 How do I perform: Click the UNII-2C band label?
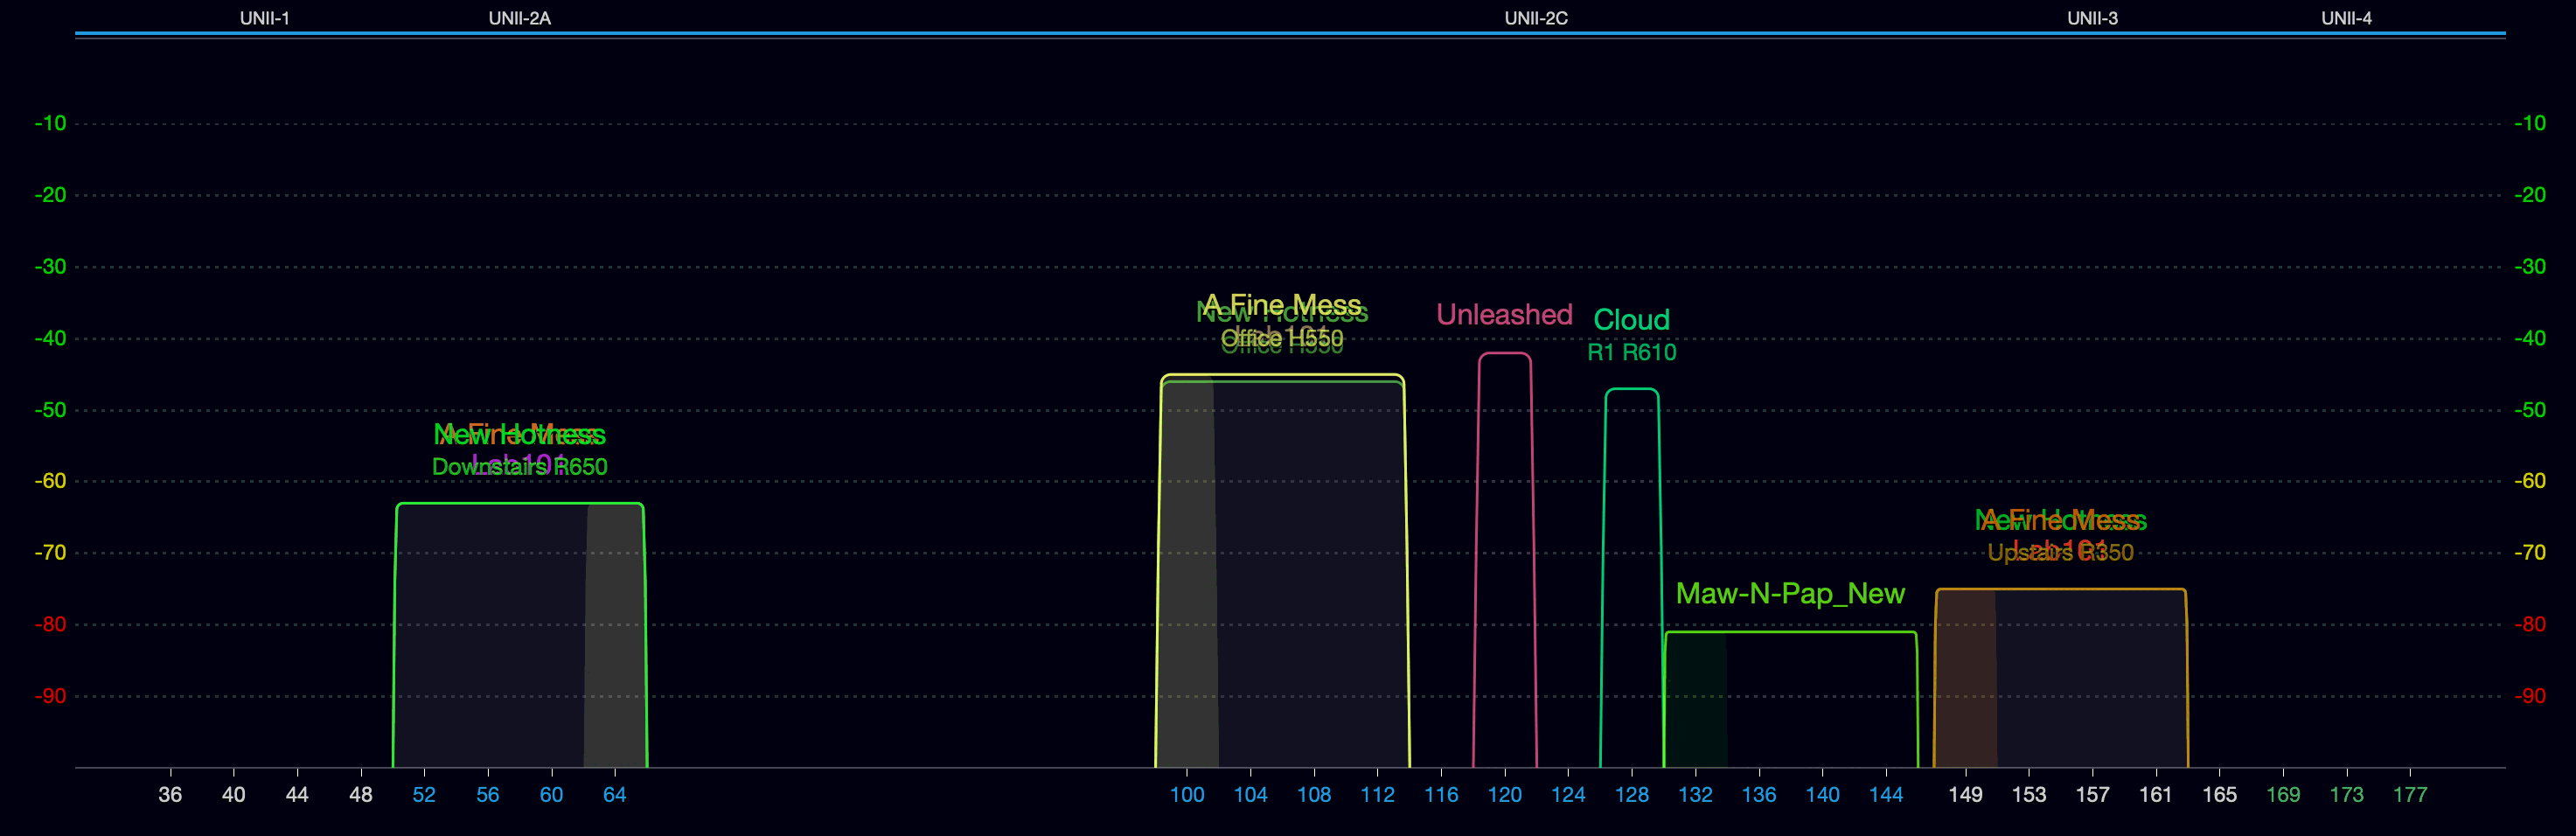point(1536,18)
